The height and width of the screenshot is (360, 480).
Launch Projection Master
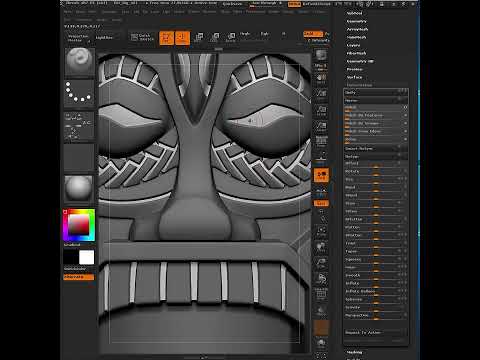tap(78, 38)
